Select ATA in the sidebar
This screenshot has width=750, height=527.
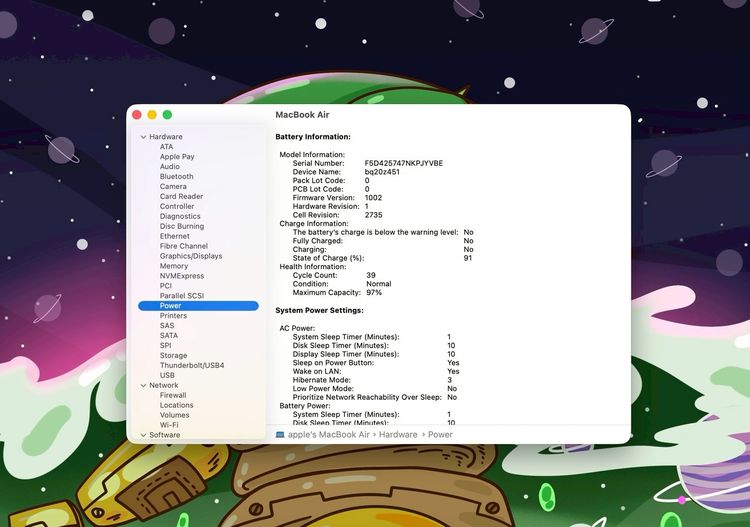166,147
